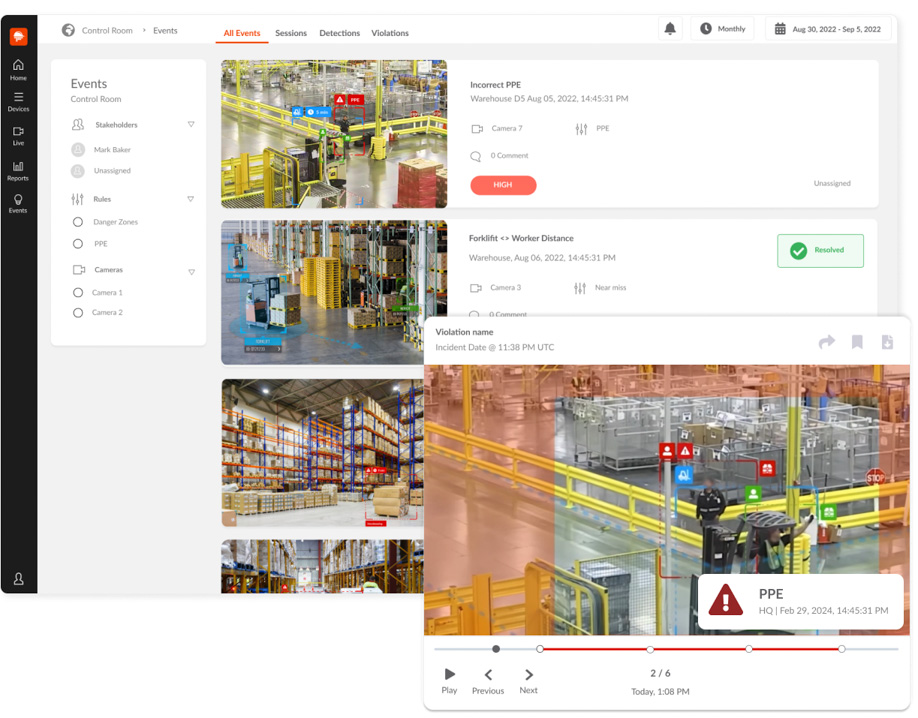Share the violation clip
918x718 pixels.
tap(827, 342)
